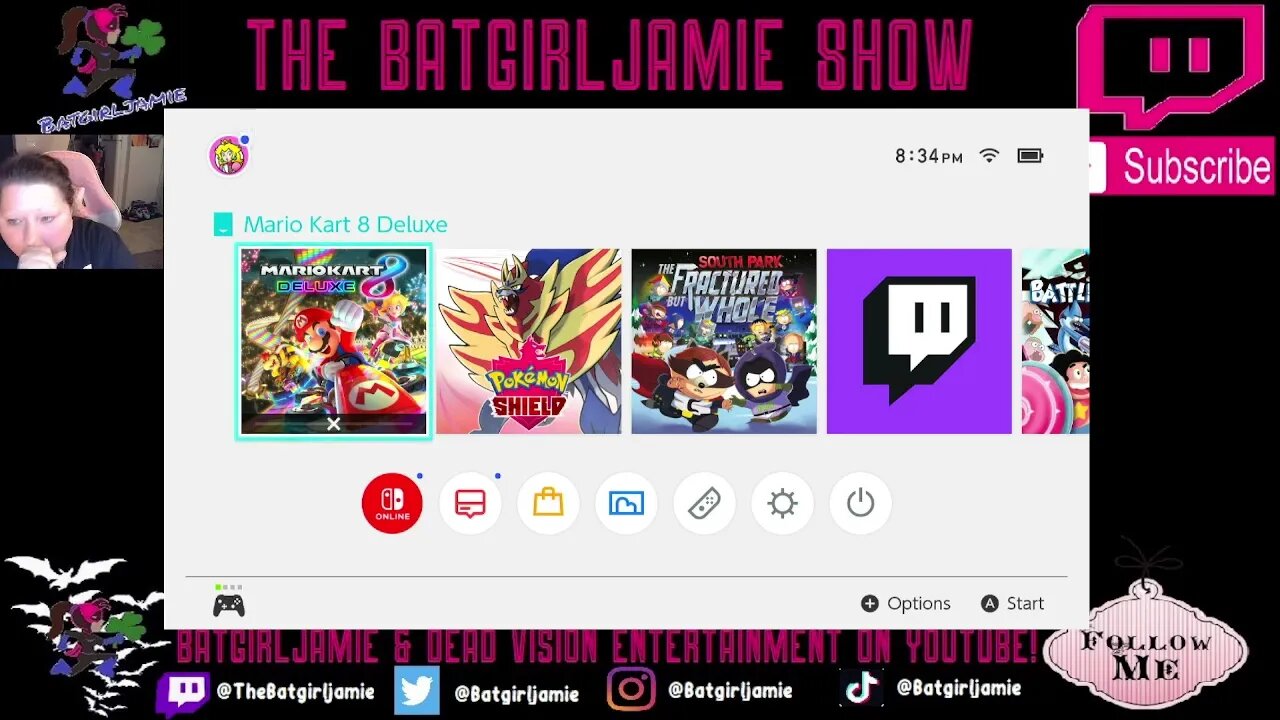Click the Options plus button
Viewport: 1280px width, 720px height.
[906, 603]
